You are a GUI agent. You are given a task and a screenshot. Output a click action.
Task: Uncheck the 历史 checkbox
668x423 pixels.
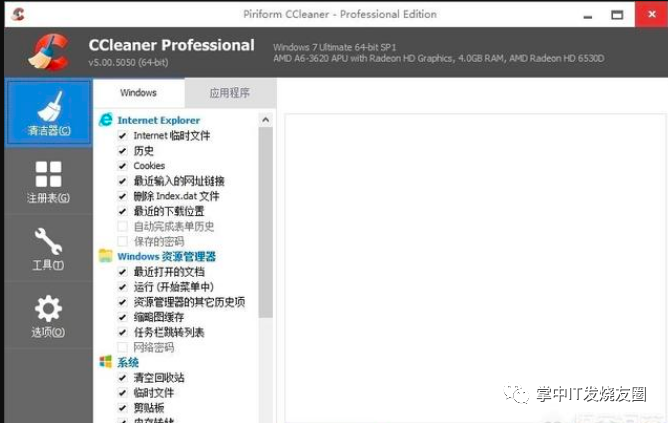pyautogui.click(x=122, y=151)
